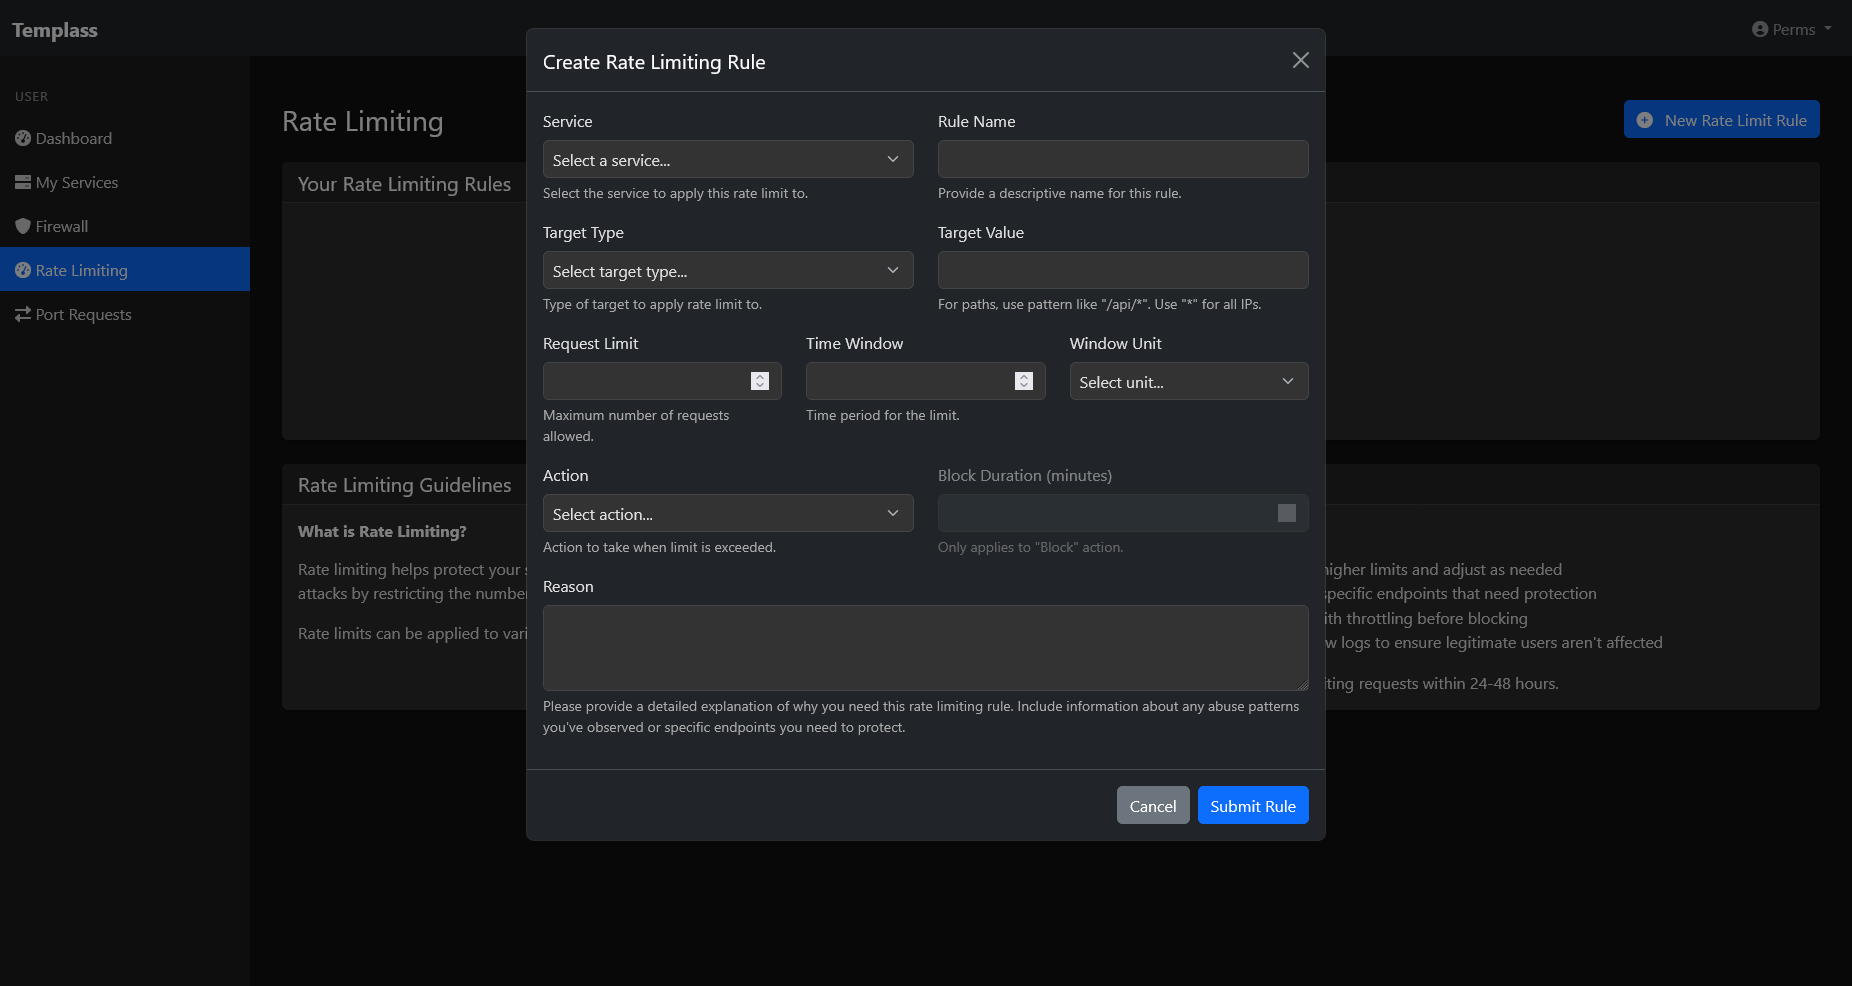Click the Port Requests arrows icon
Image resolution: width=1852 pixels, height=986 pixels.
(x=23, y=314)
